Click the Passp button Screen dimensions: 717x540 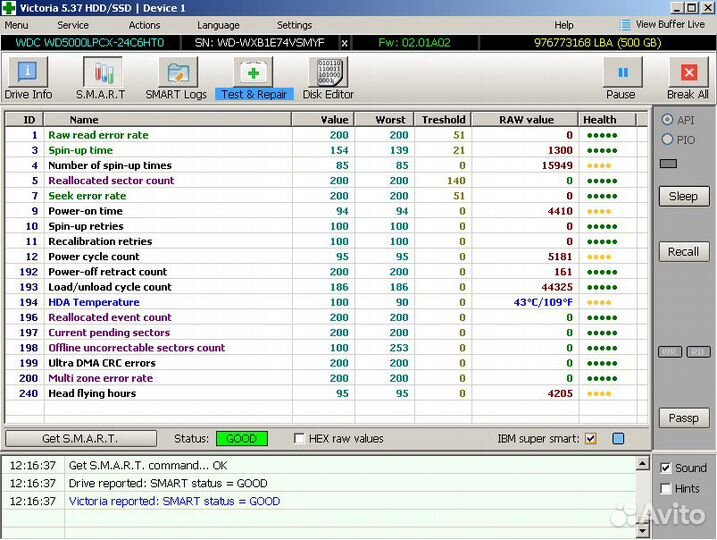684,418
